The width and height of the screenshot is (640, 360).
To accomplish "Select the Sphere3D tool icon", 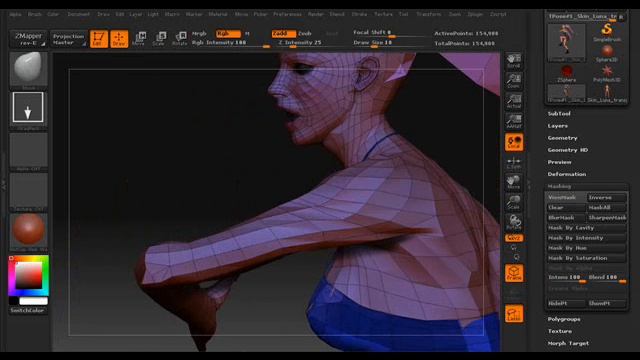I will pyautogui.click(x=607, y=53).
